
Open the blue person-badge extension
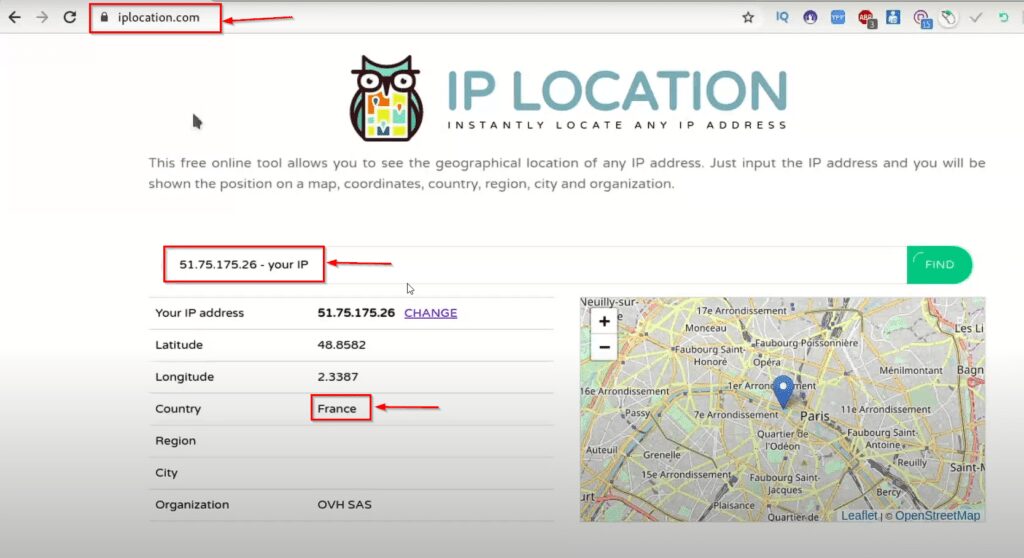pyautogui.click(x=893, y=18)
